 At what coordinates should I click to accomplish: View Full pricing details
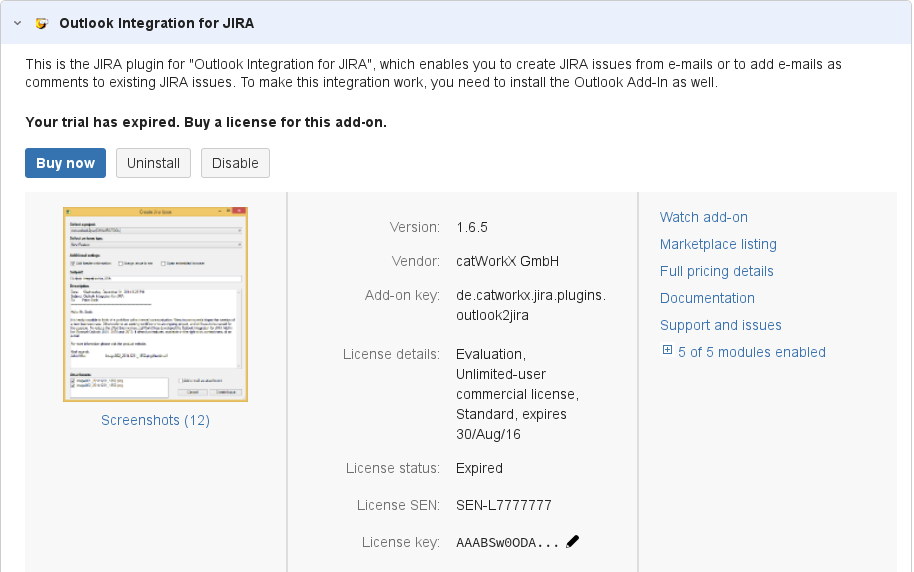716,271
